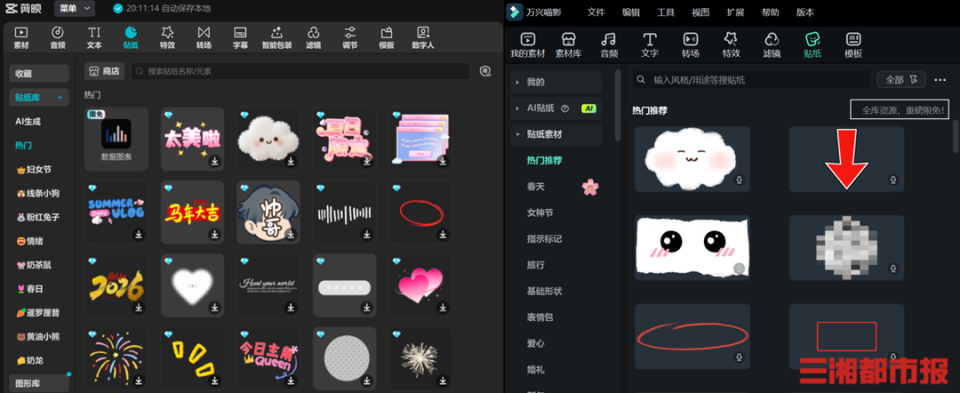Viewport: 960px width, 393px height.
Task: Open 模板 in 万兴喵影 toolbar
Action: click(853, 45)
